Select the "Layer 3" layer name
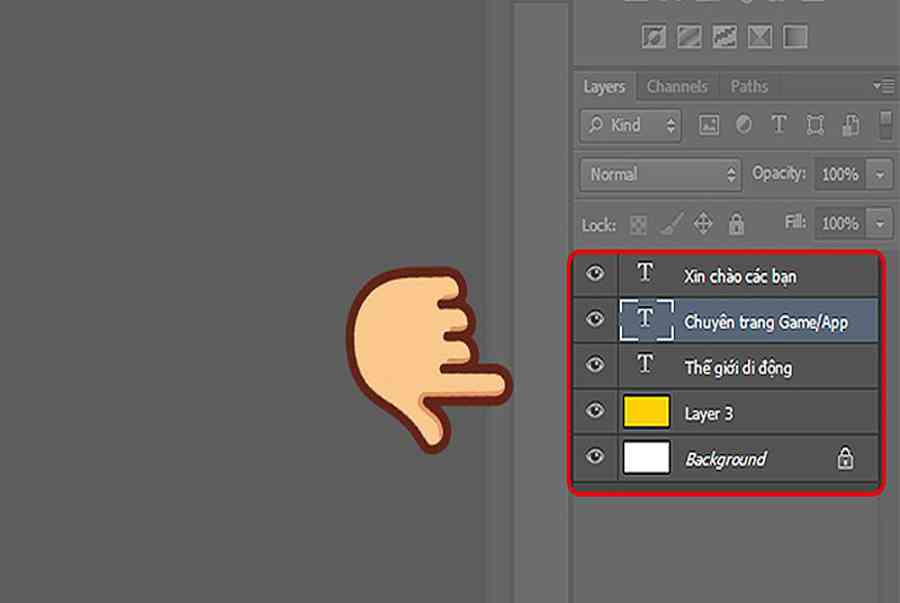The width and height of the screenshot is (900, 603). coord(709,414)
